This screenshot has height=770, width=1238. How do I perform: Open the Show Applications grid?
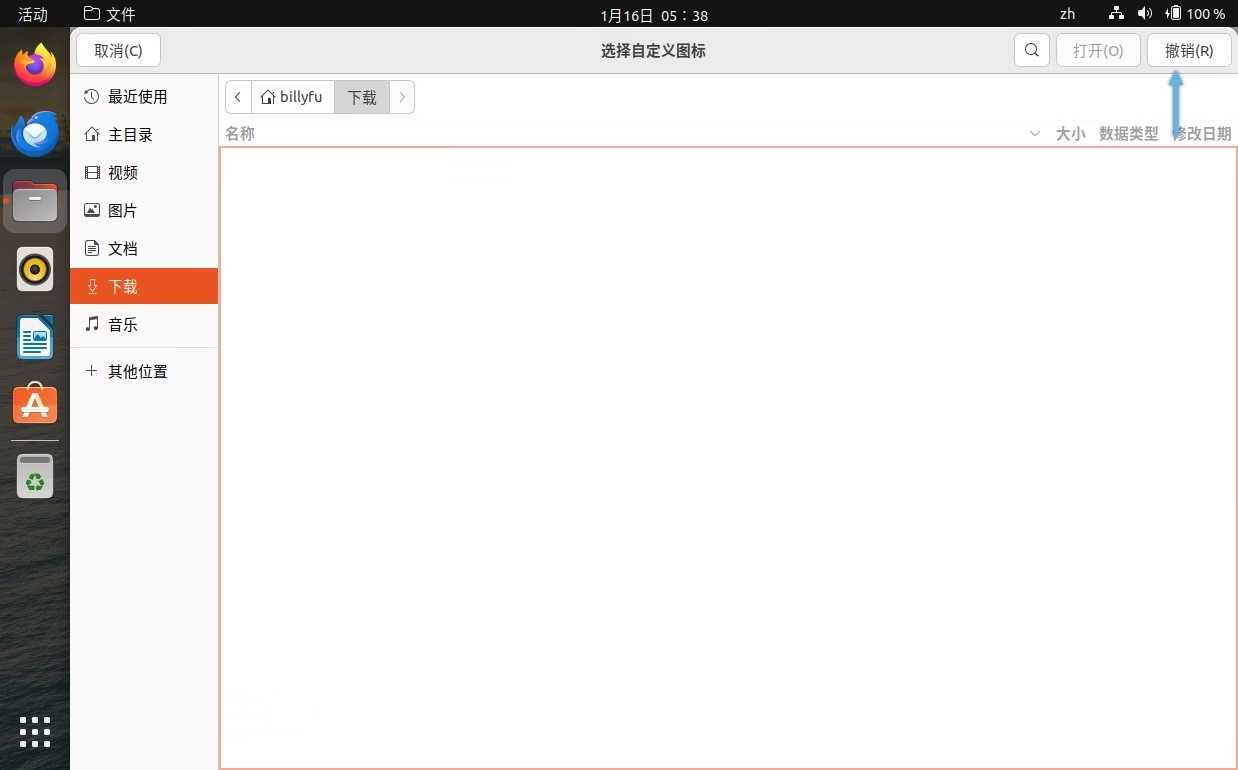point(34,732)
